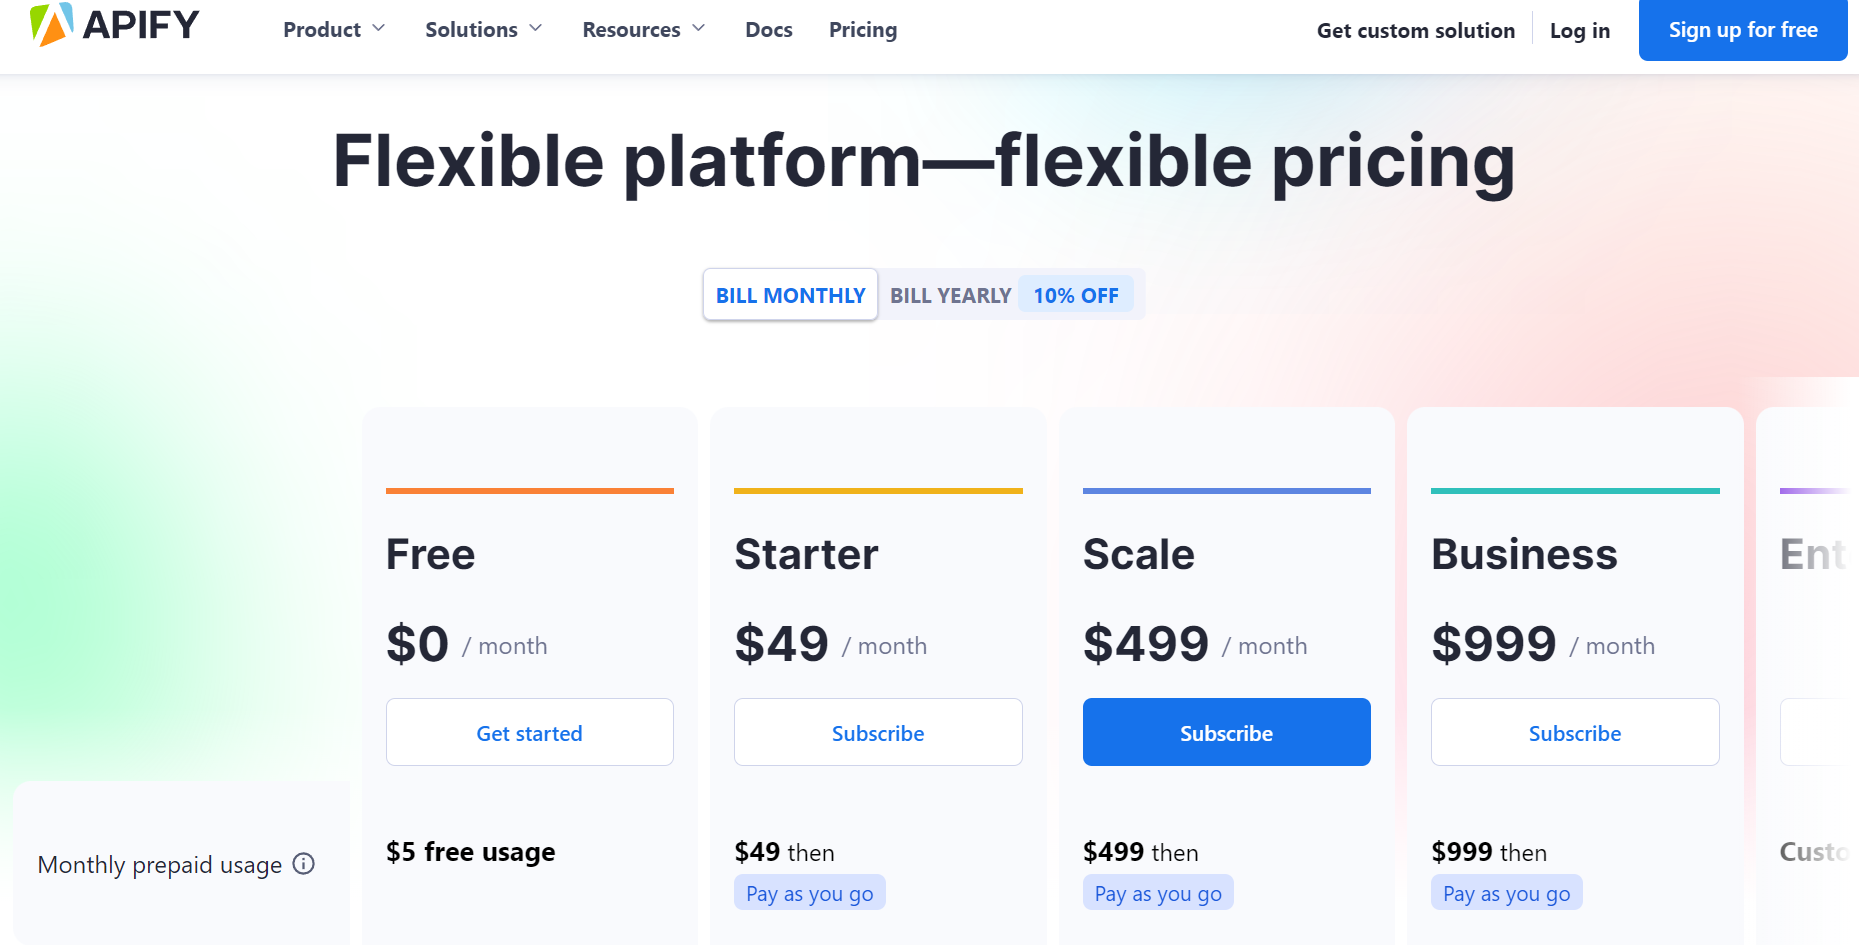Expand the Resources dropdown menu
The image size is (1859, 945).
644,30
